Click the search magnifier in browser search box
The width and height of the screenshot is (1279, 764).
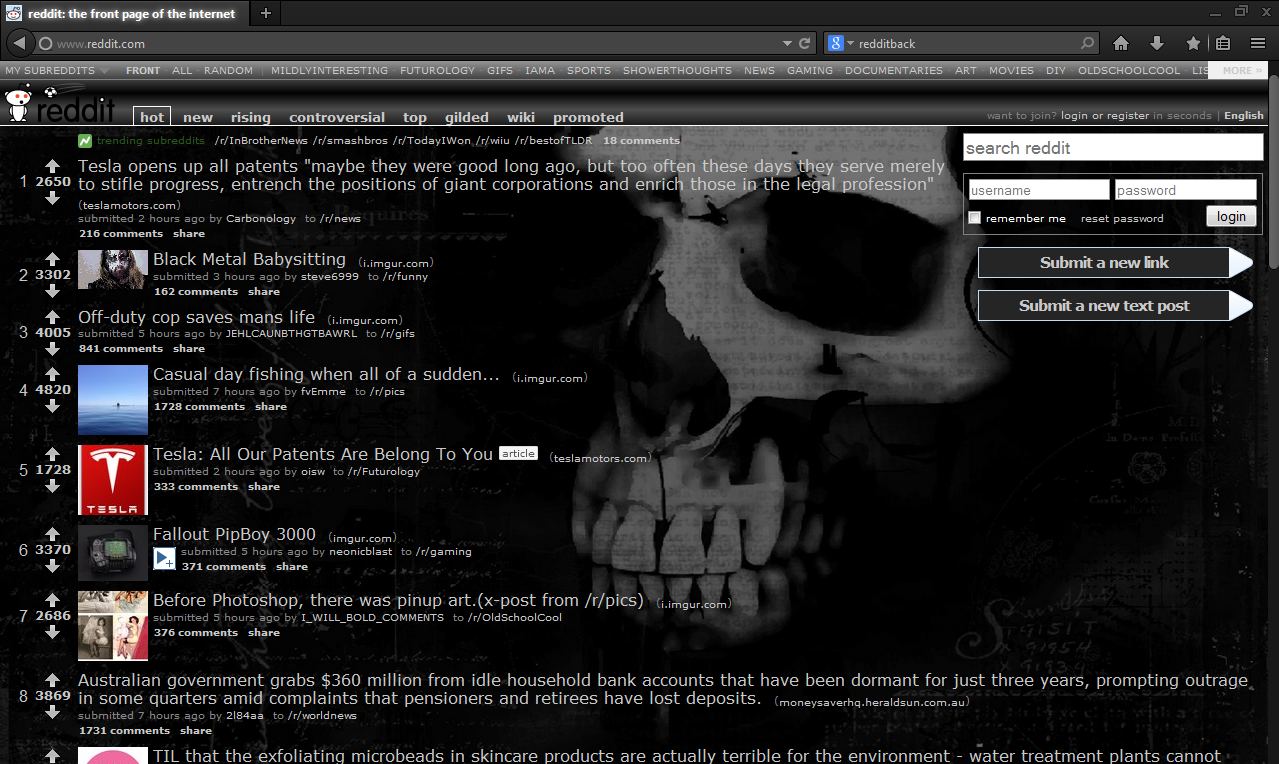coord(1088,43)
